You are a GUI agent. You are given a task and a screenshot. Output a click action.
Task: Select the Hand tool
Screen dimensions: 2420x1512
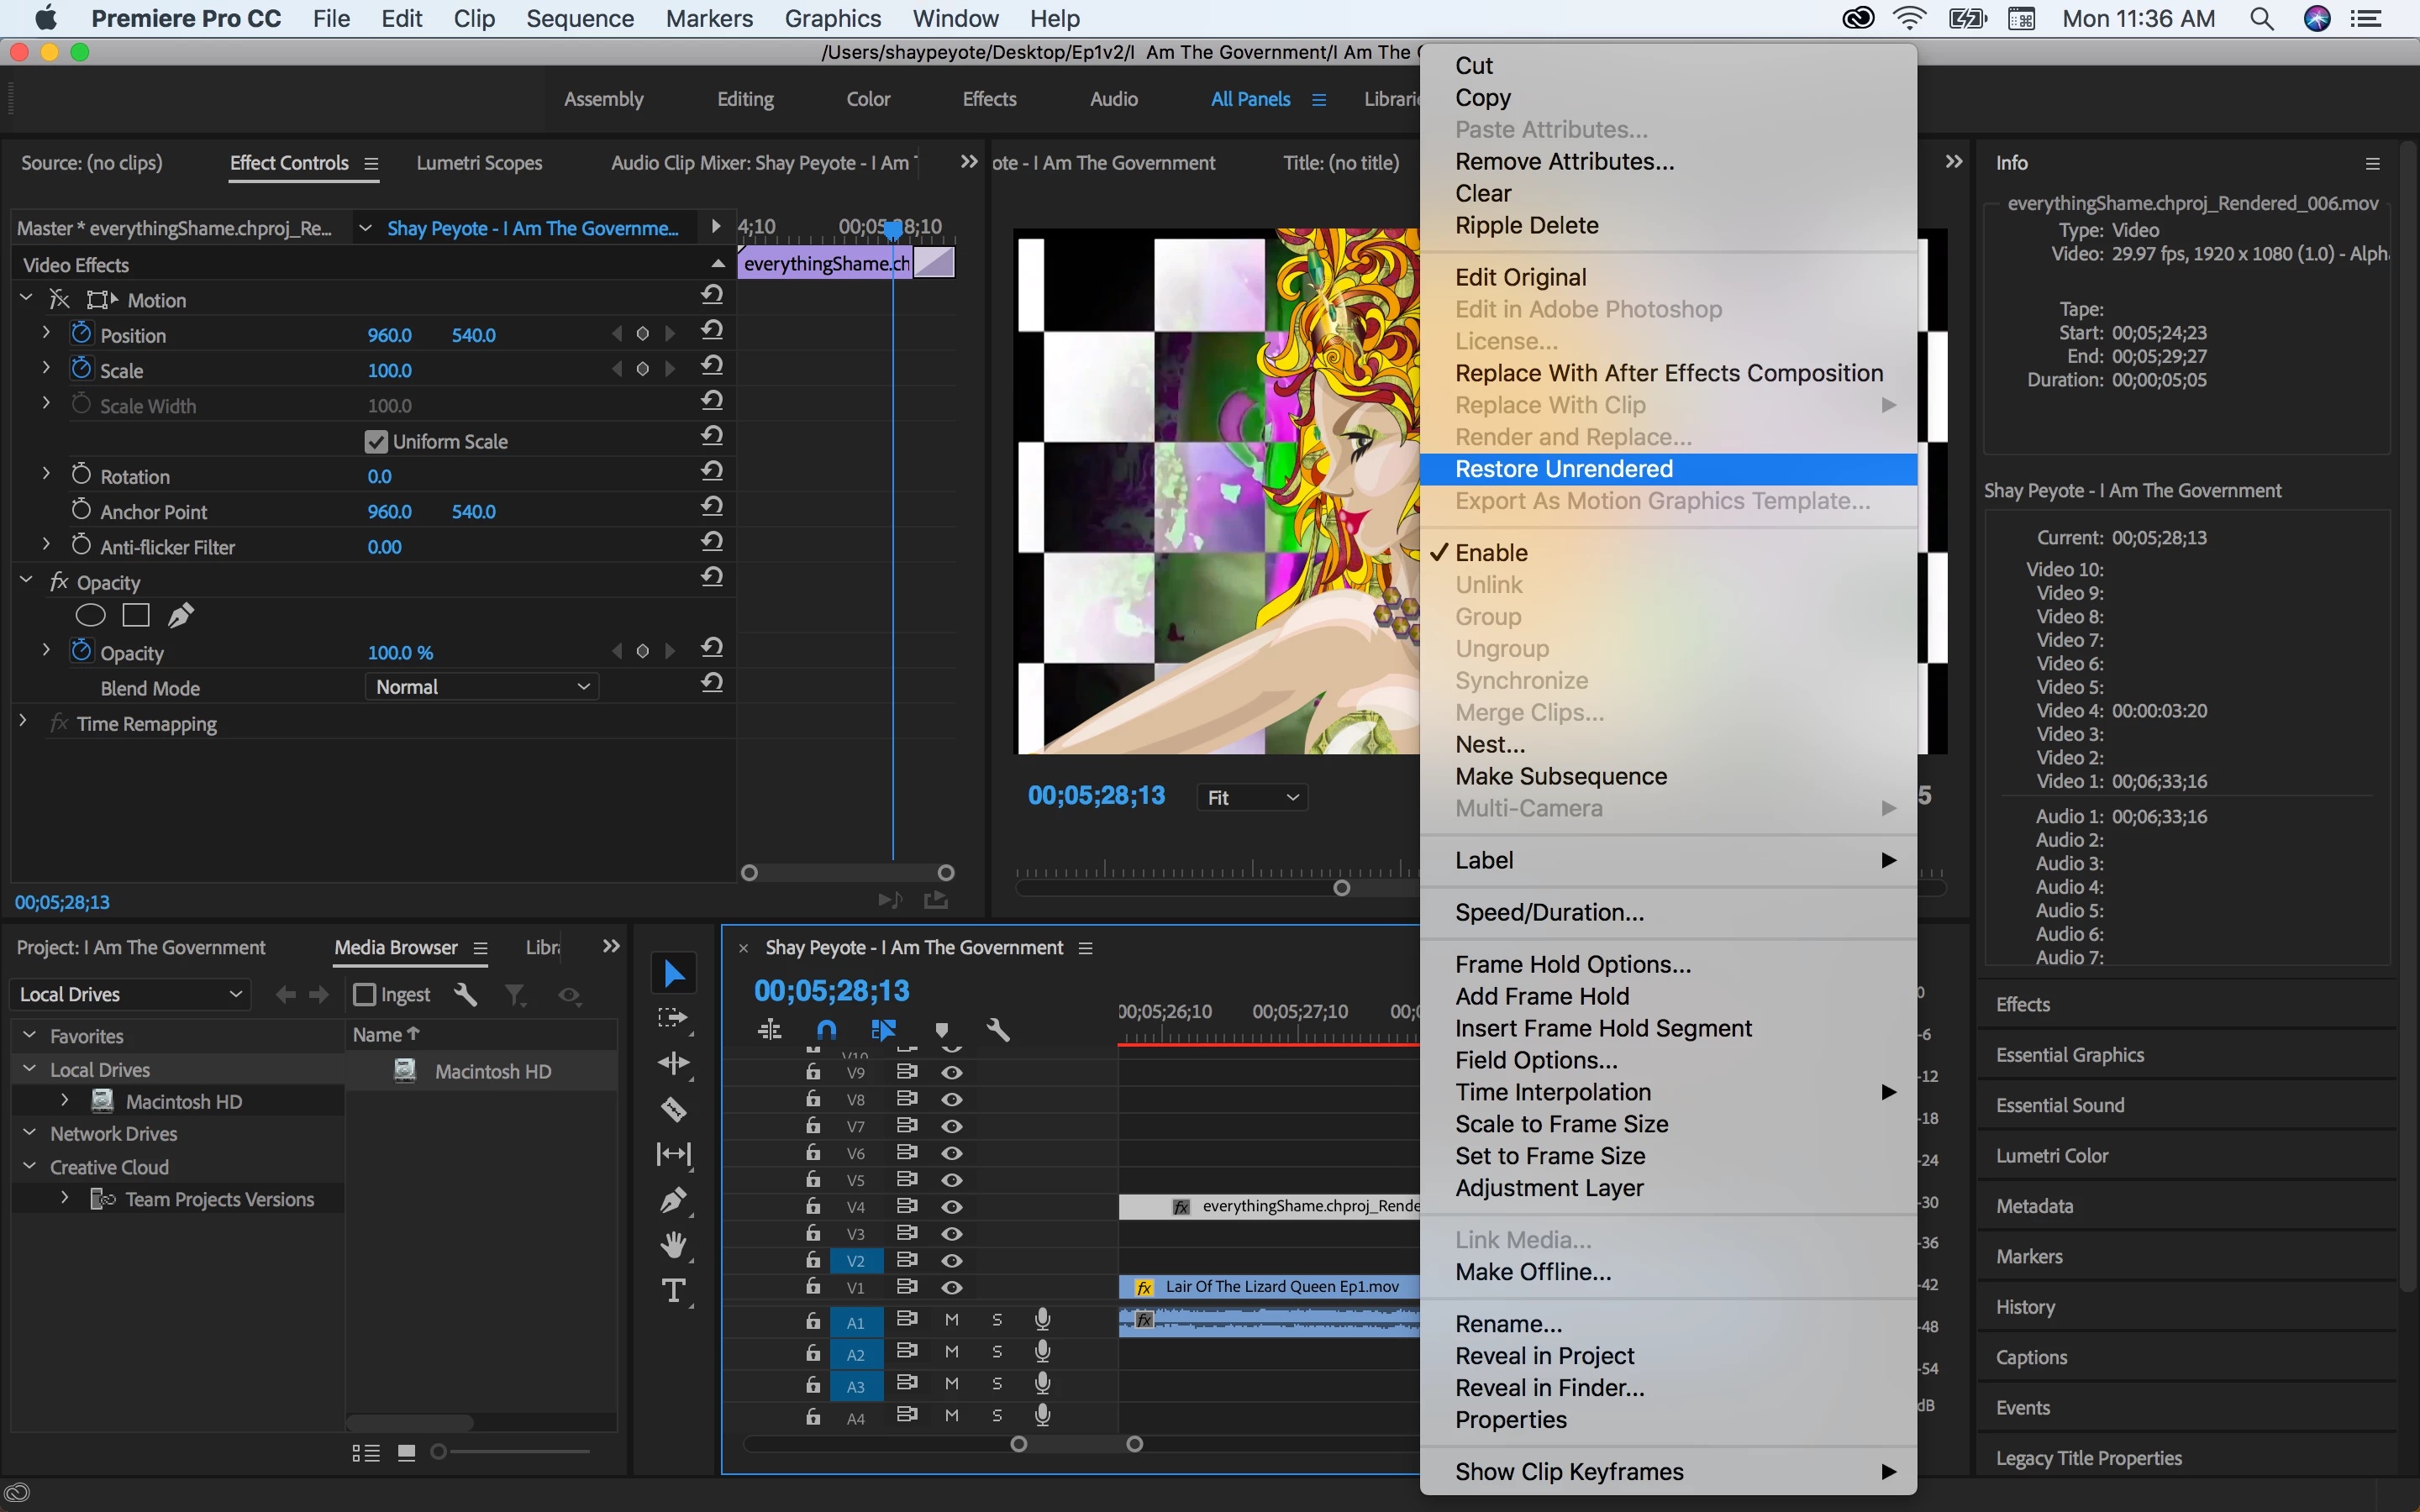tap(674, 1245)
